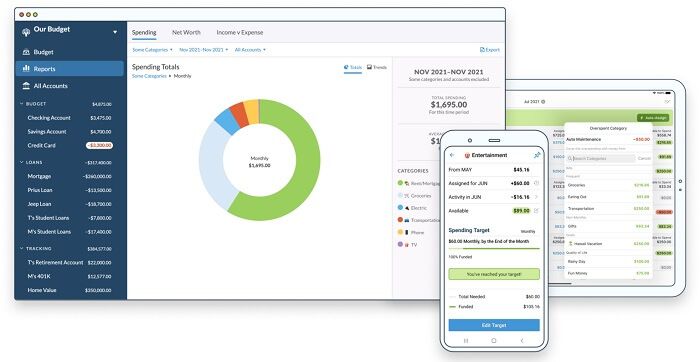Click the phone emoji in Categories list
The height and width of the screenshot is (362, 700).
pyautogui.click(x=407, y=233)
